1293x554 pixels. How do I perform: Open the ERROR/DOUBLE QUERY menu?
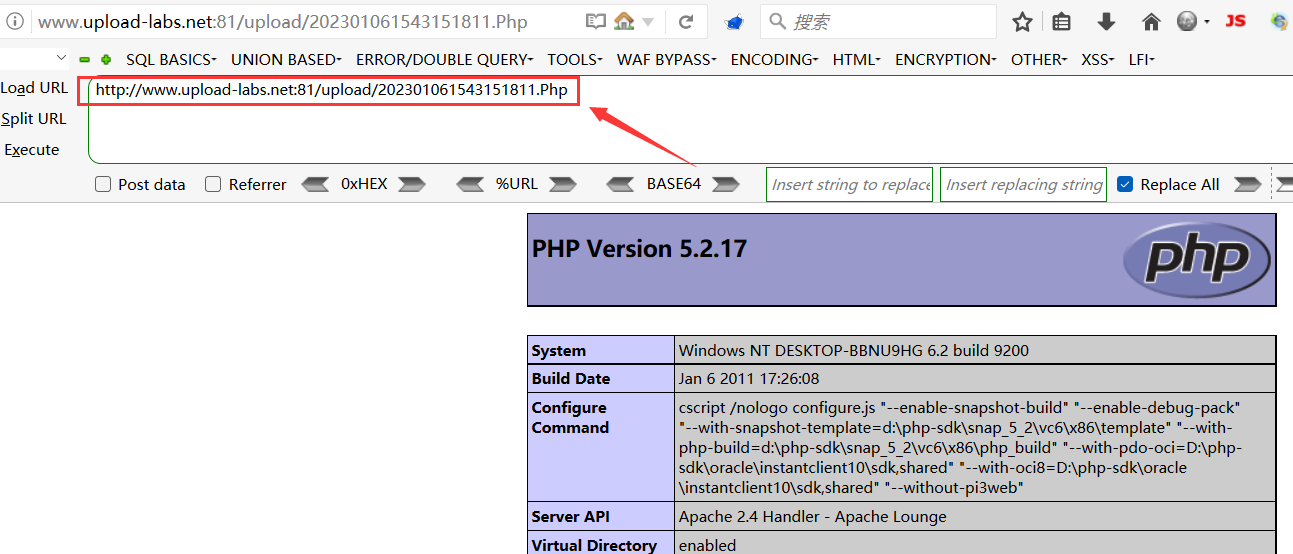444,60
